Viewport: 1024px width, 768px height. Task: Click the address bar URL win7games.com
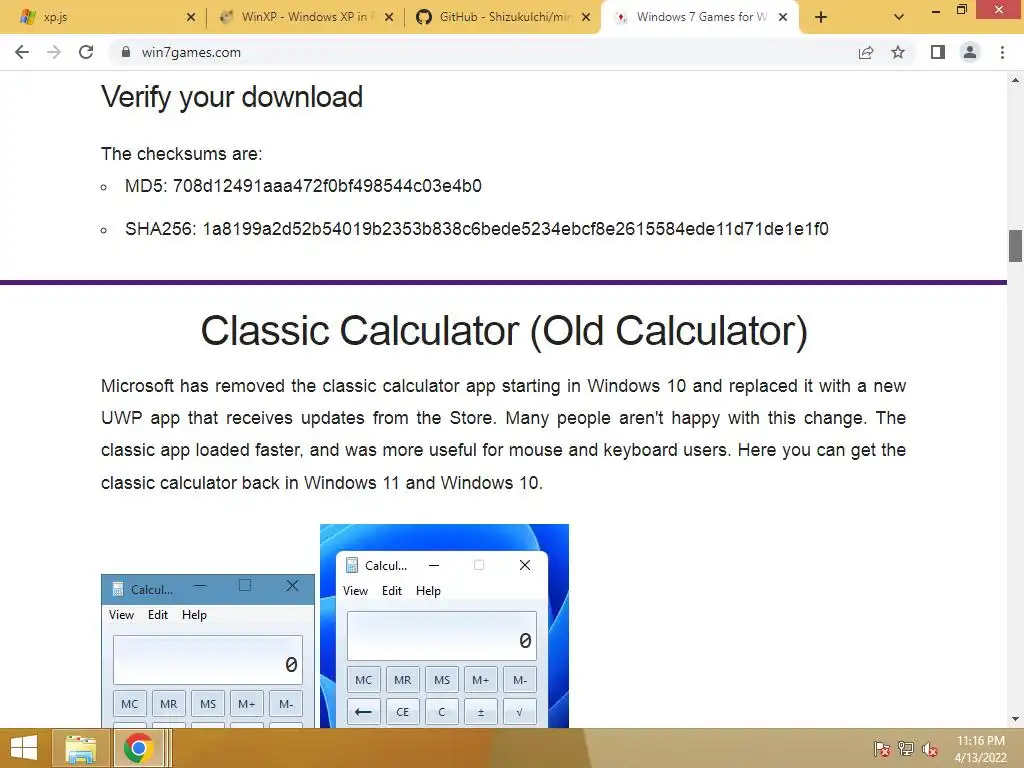(191, 52)
